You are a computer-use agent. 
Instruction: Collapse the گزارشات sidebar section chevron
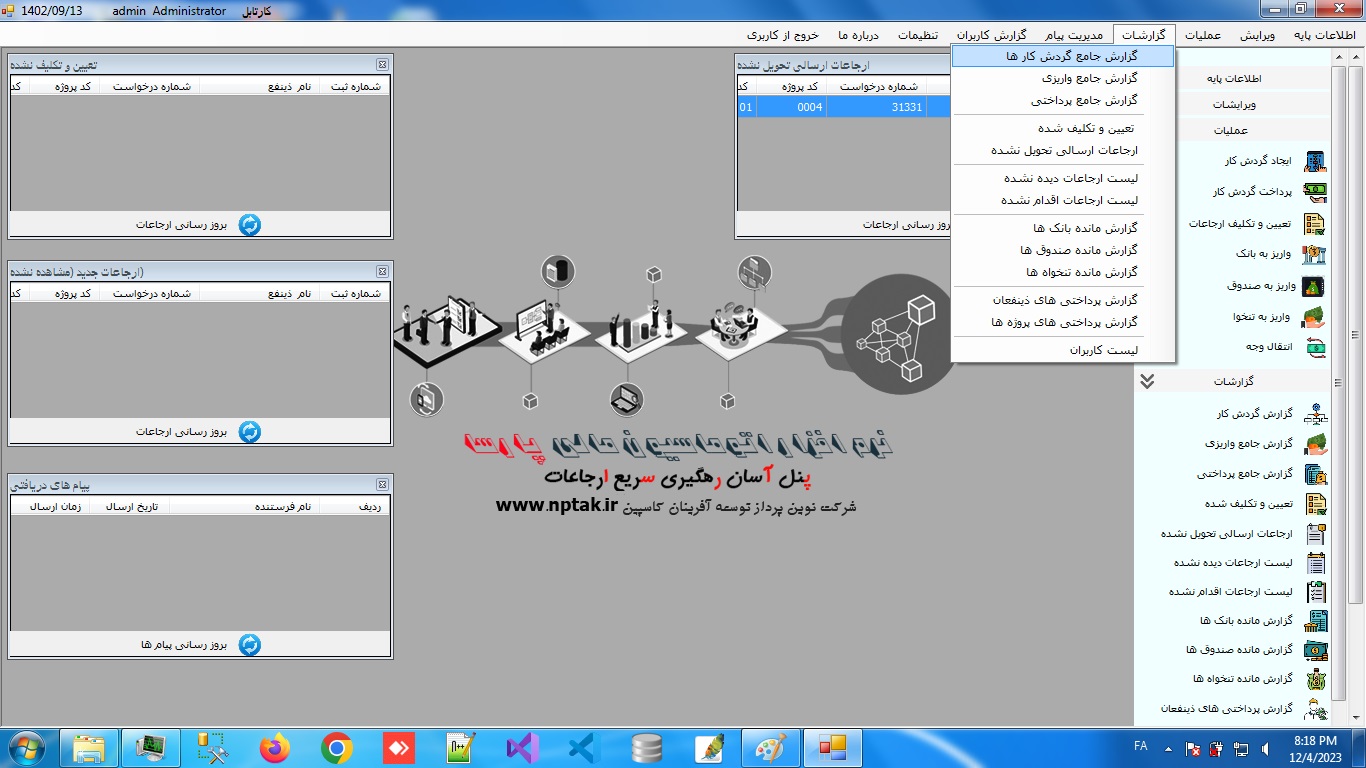coord(1147,381)
